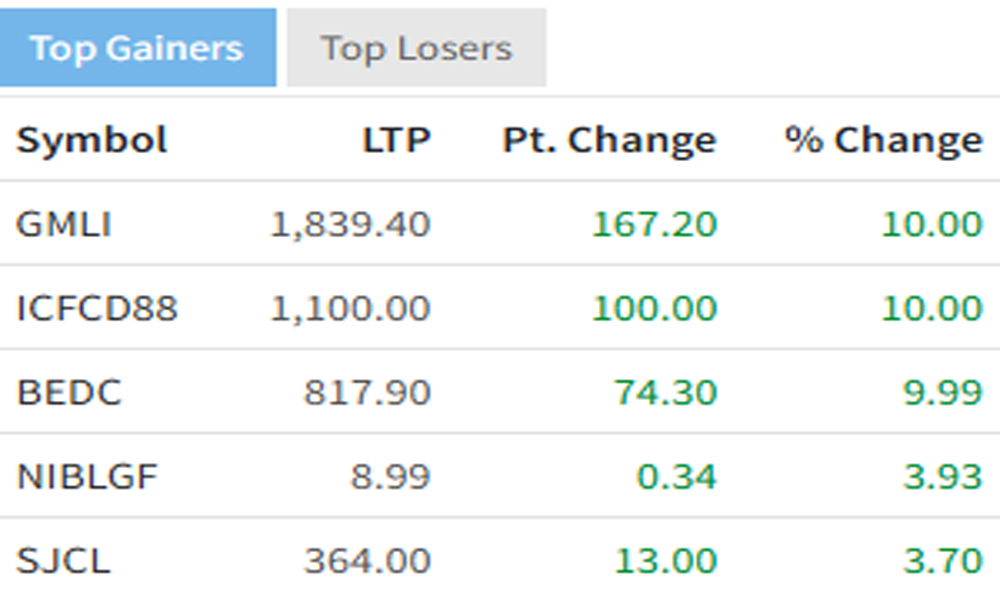Image resolution: width=1000 pixels, height=600 pixels.
Task: Select BEDC LTP value 817.90
Action: click(367, 392)
